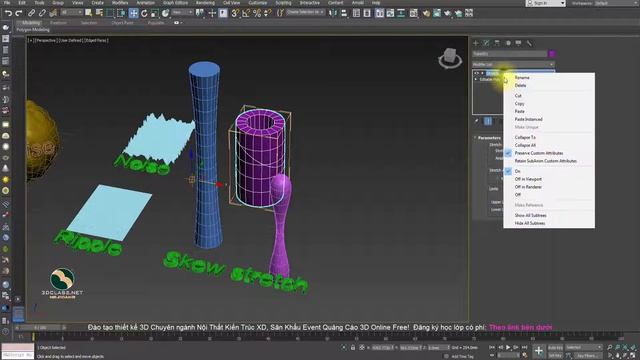This screenshot has width=640, height=360.
Task: Open the Selected key filter dropdown
Action: tap(583, 347)
